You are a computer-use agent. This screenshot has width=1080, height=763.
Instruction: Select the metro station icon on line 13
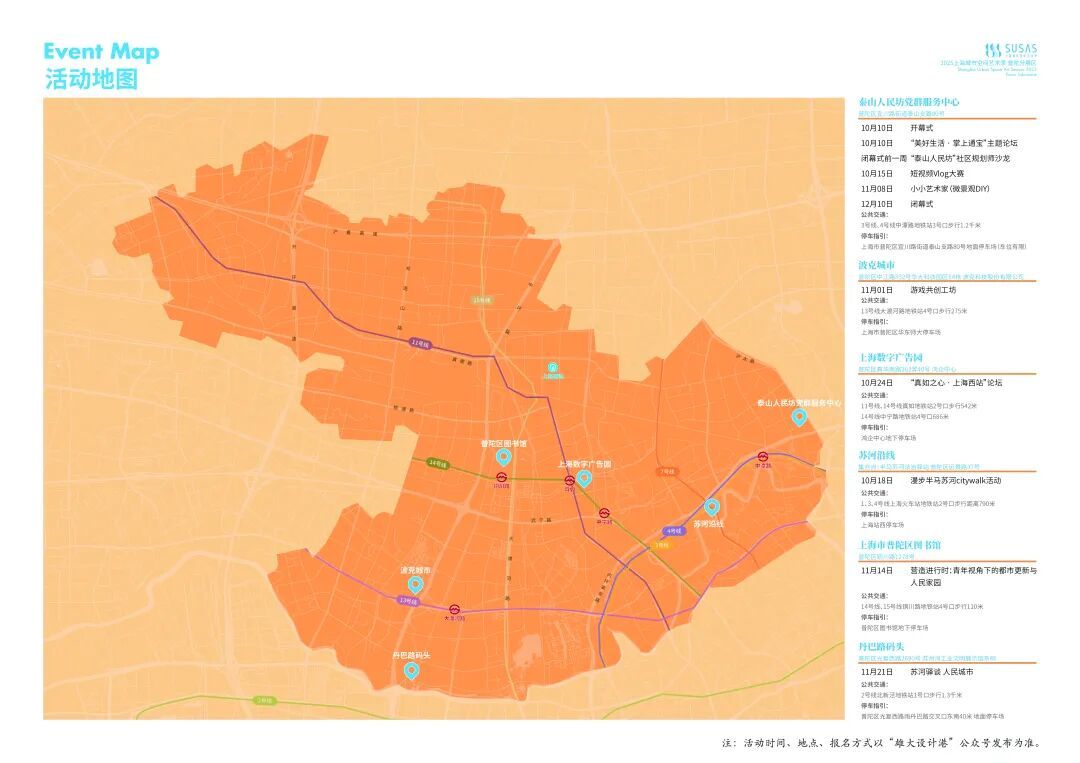[455, 609]
